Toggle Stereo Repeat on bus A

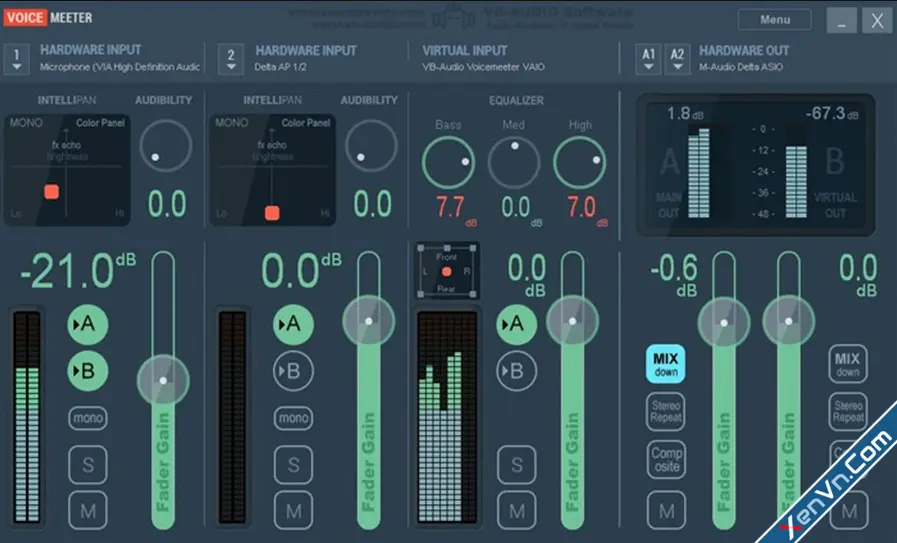pos(666,411)
